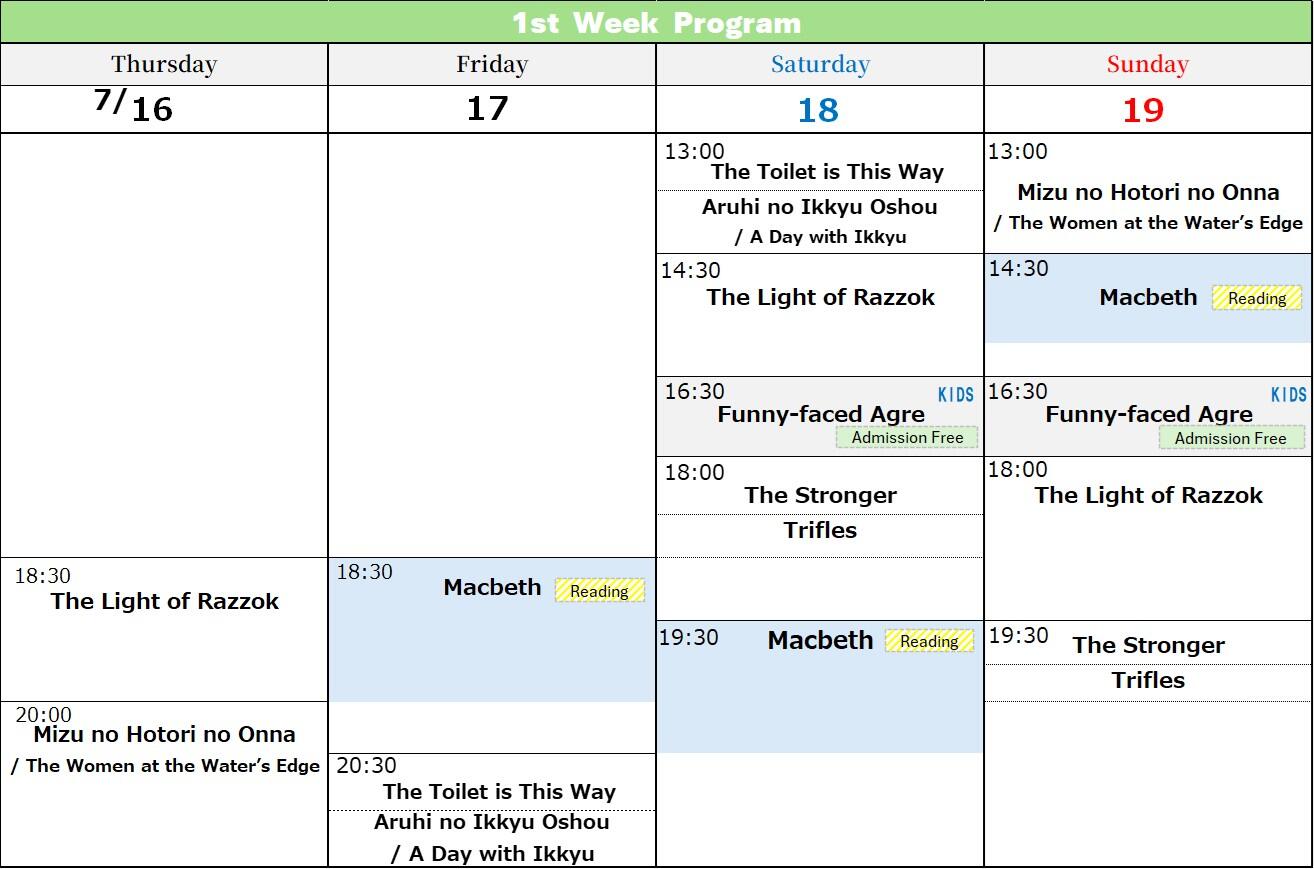The height and width of the screenshot is (869, 1314).
Task: Click Sunday's Admission Free badge
Action: (x=1231, y=438)
